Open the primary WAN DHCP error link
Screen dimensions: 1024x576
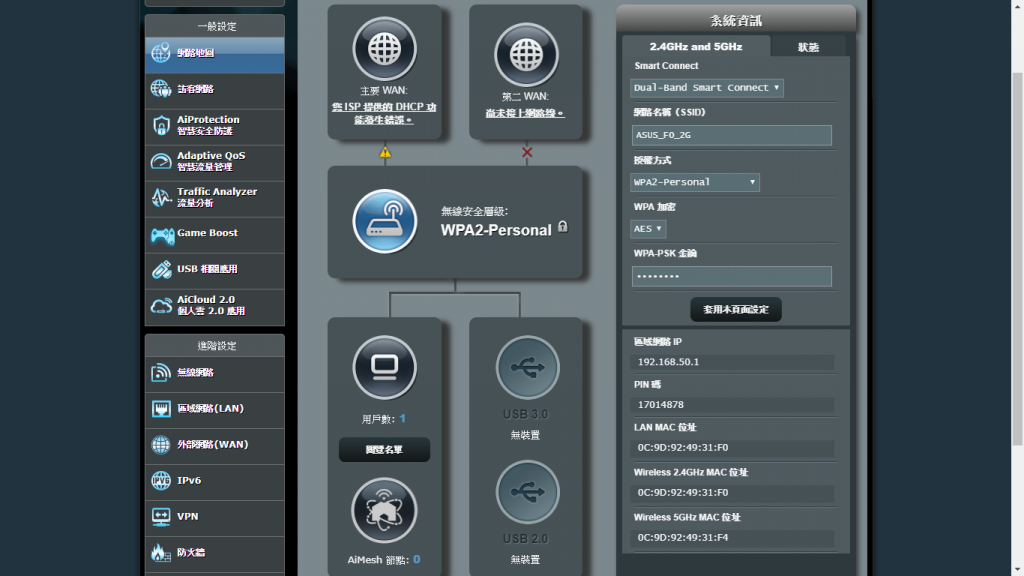pyautogui.click(x=384, y=113)
